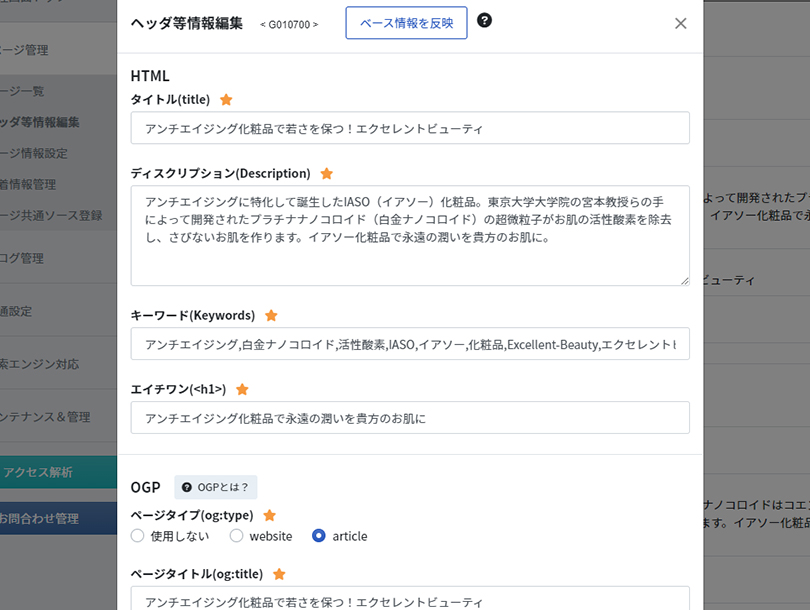
Task: Open the OGPとは？ help button
Action: coord(215,487)
